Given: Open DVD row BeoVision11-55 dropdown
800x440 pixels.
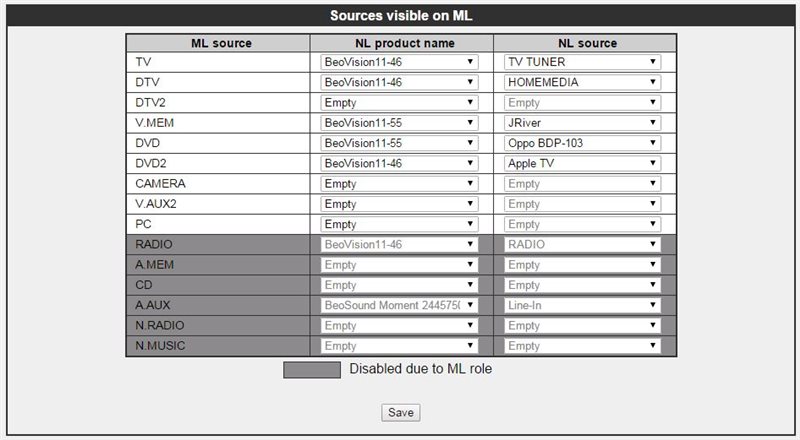Looking at the screenshot, I should tap(400, 143).
